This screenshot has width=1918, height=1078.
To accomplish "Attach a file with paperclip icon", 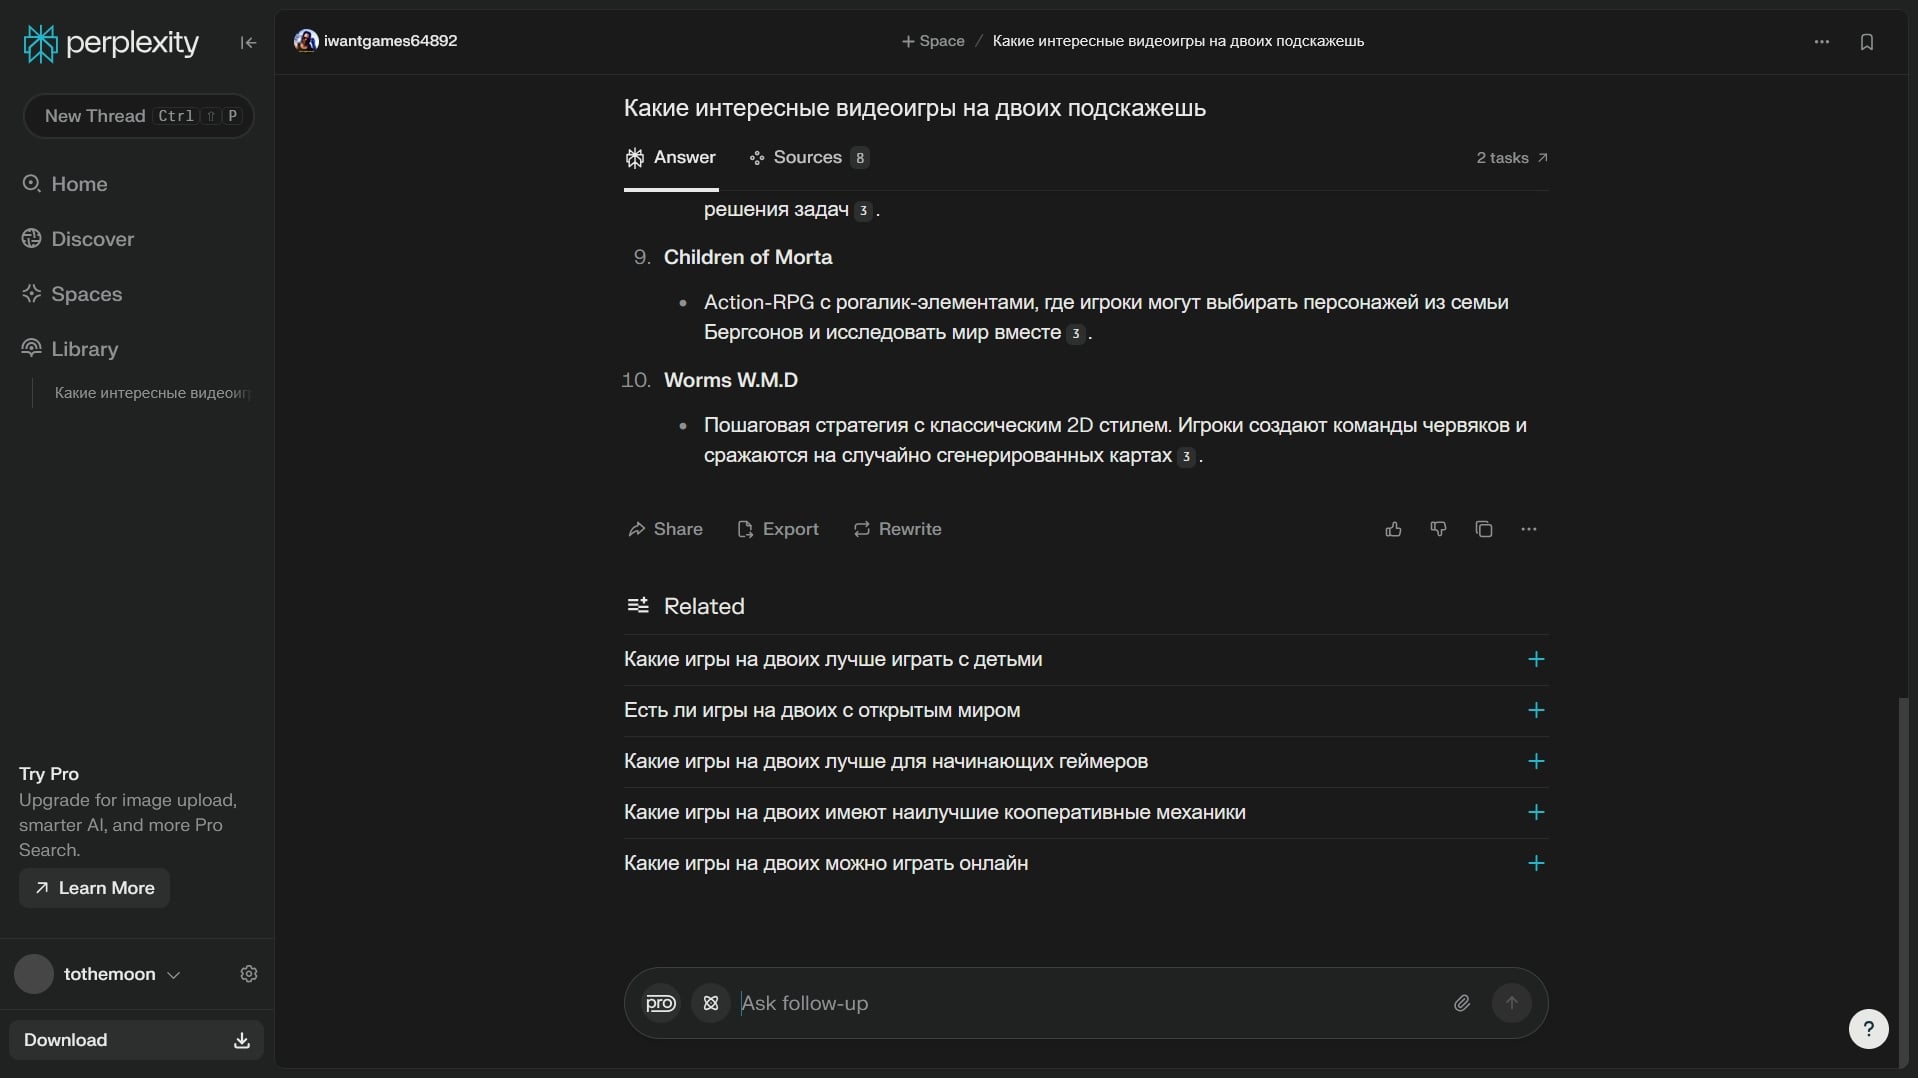I will (x=1462, y=1003).
